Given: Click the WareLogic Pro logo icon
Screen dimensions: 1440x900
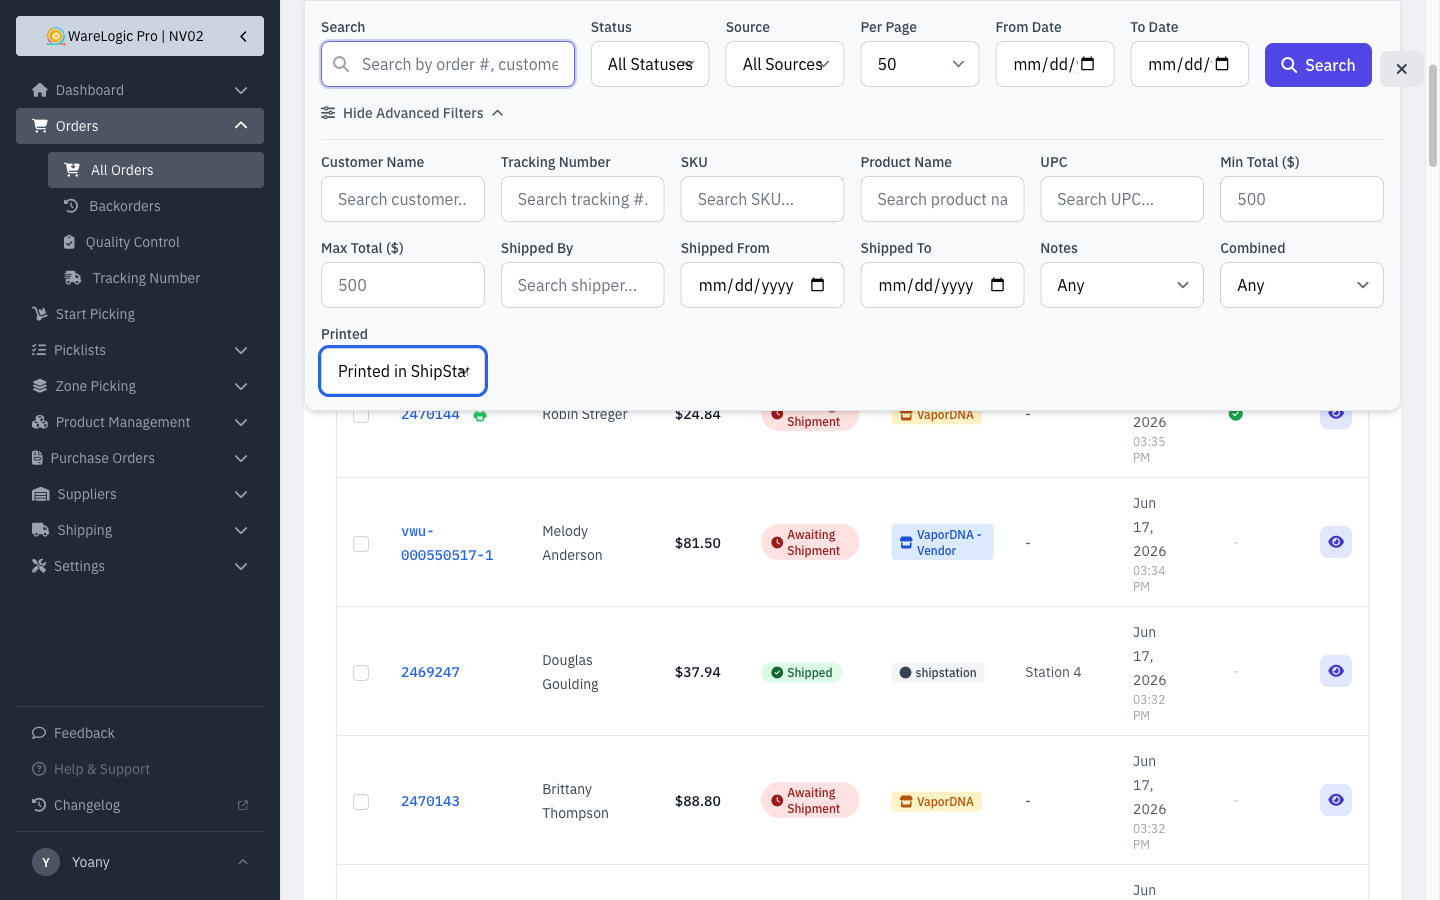Looking at the screenshot, I should pyautogui.click(x=56, y=36).
